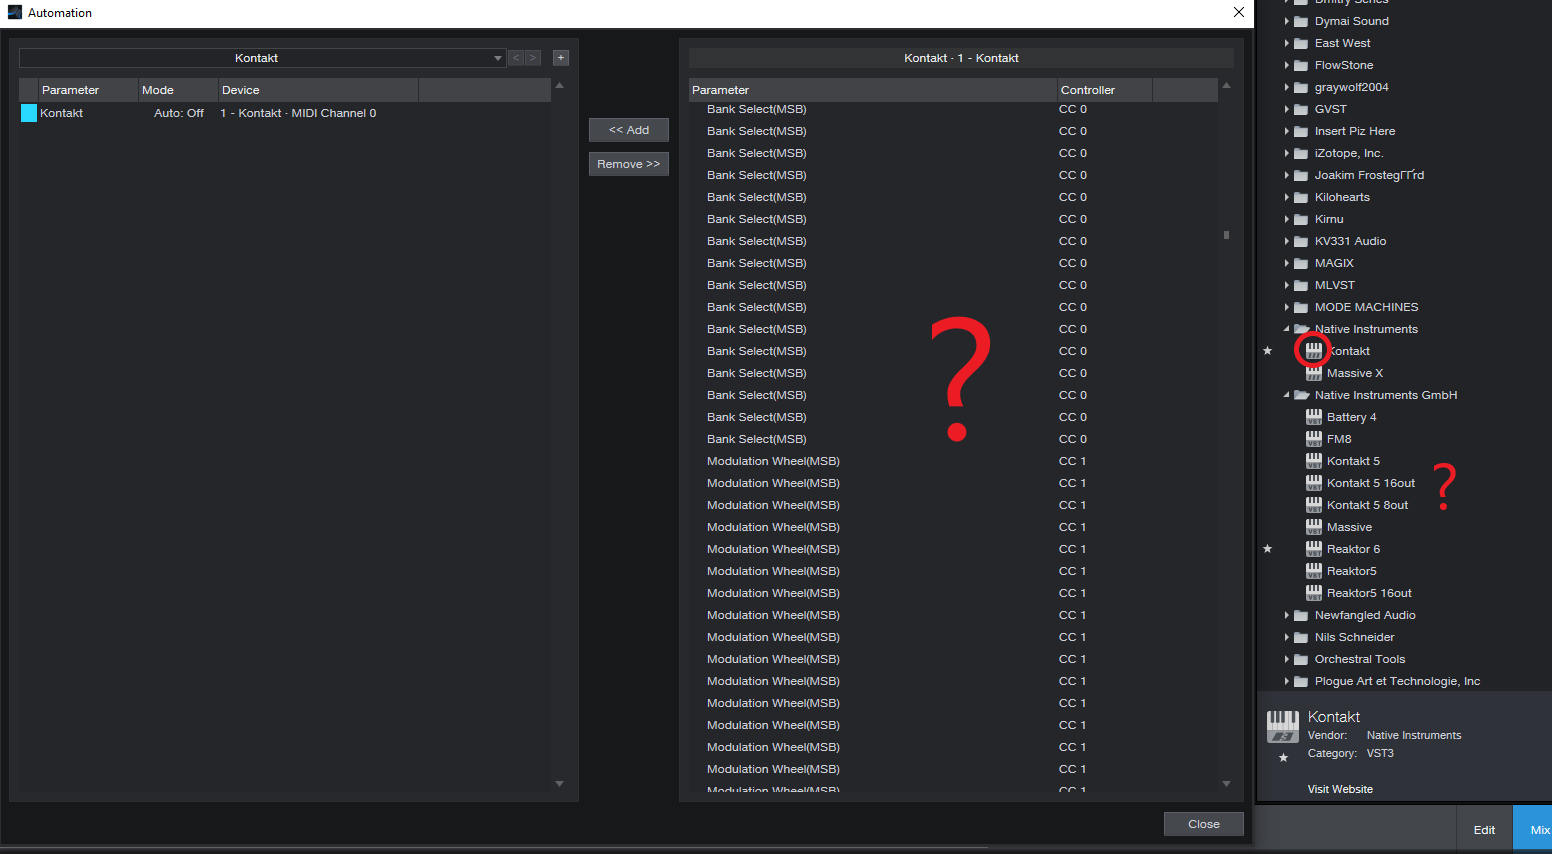The image size is (1552, 854).
Task: Click the iZotope, Inc. folder icon
Action: pyautogui.click(x=1301, y=153)
